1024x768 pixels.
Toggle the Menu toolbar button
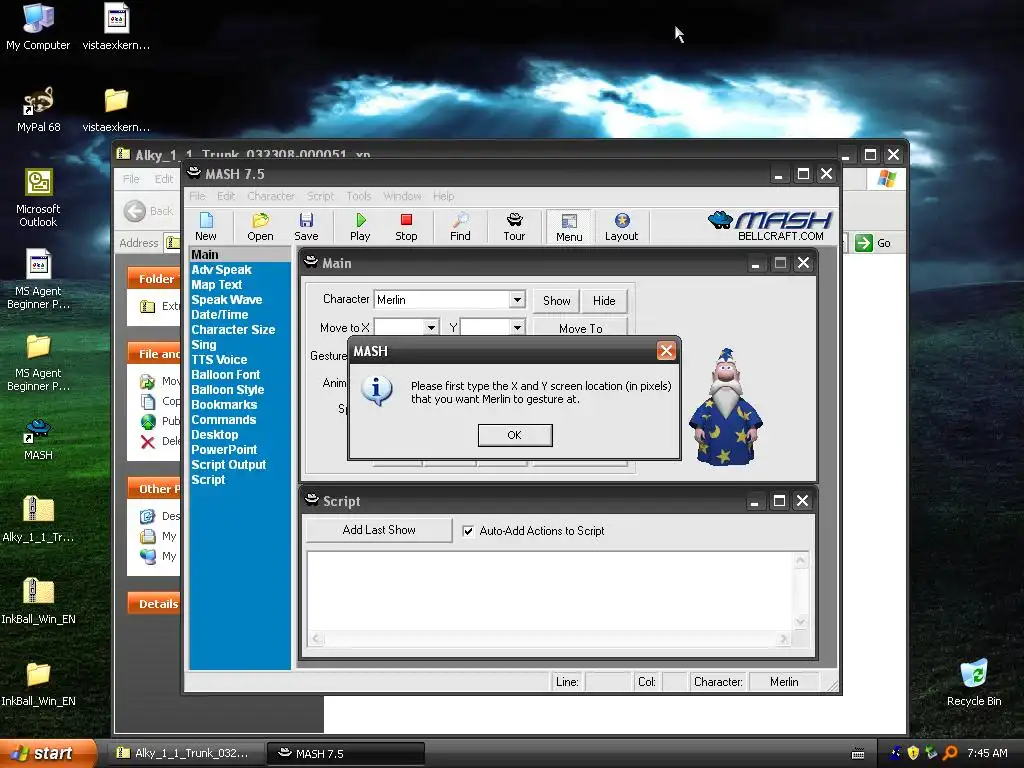click(569, 227)
